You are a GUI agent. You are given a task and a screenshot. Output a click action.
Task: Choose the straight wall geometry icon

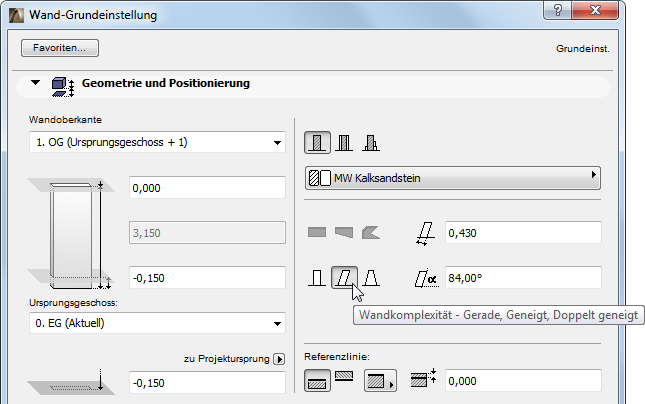[317, 232]
